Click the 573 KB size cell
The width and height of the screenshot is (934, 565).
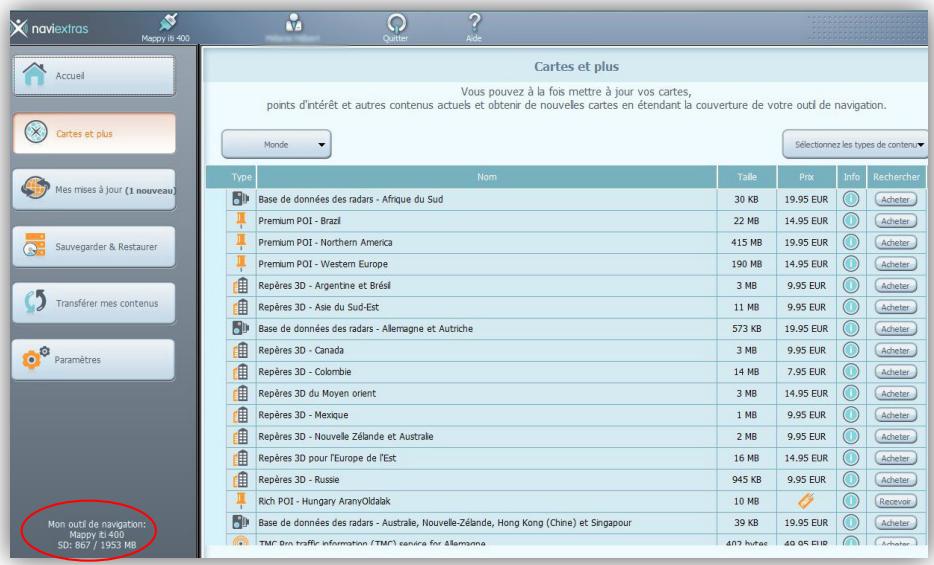pyautogui.click(x=746, y=329)
